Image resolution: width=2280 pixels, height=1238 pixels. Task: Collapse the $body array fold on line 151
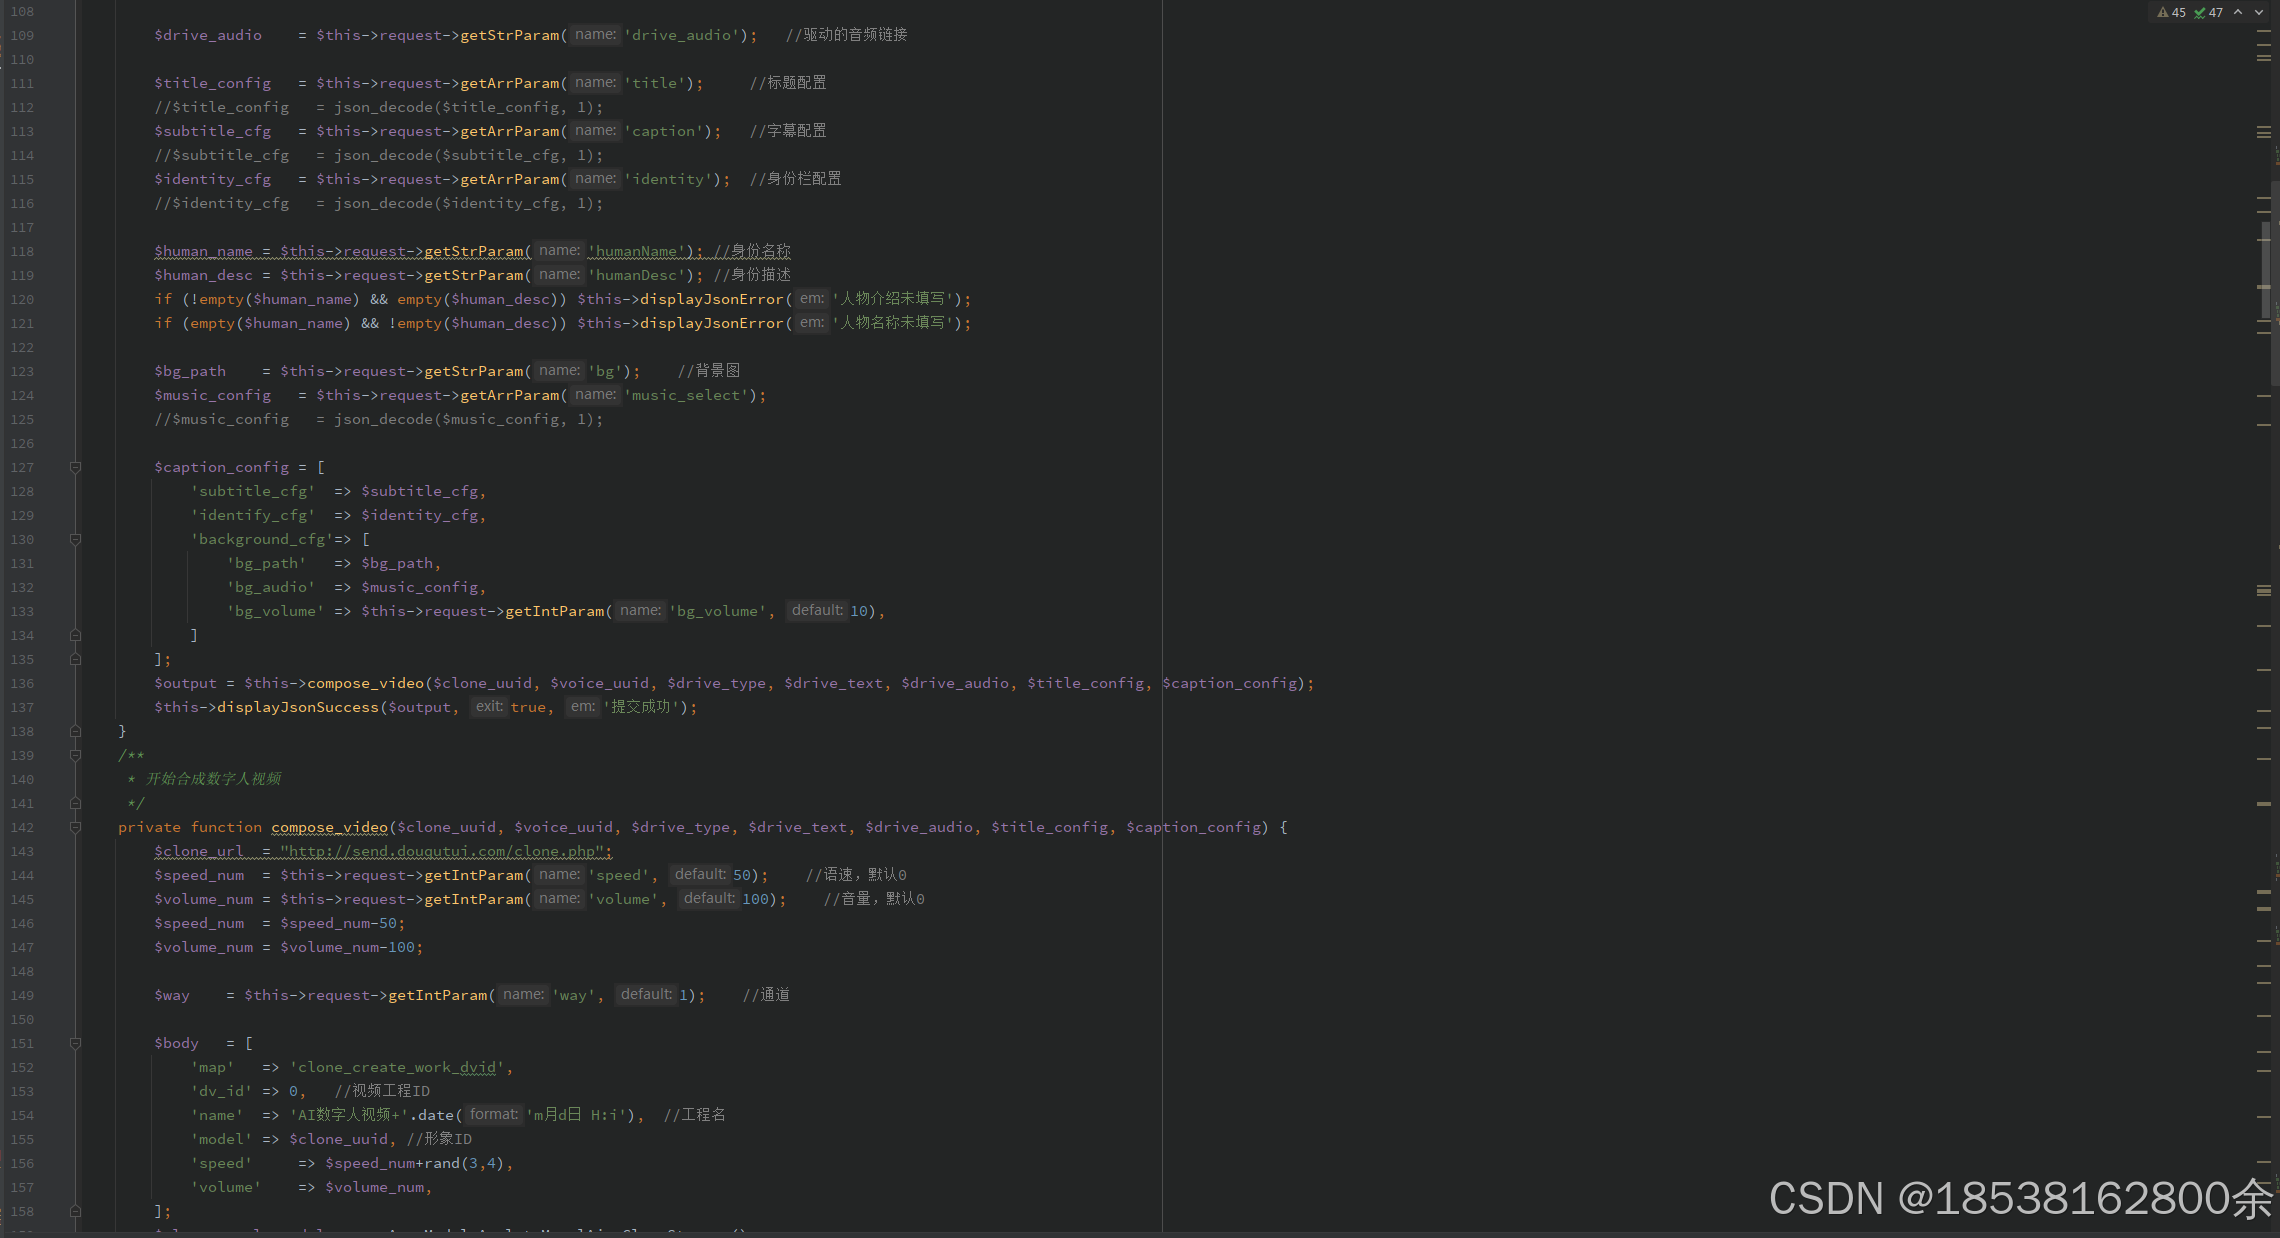pos(75,1043)
